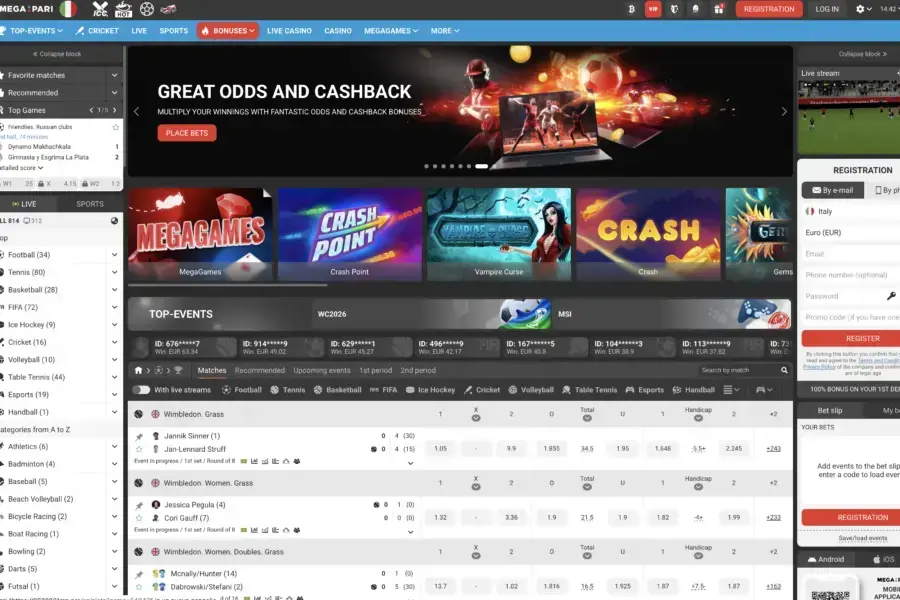The height and width of the screenshot is (600, 900).
Task: Click the search magnifier in match search
Action: (x=784, y=370)
